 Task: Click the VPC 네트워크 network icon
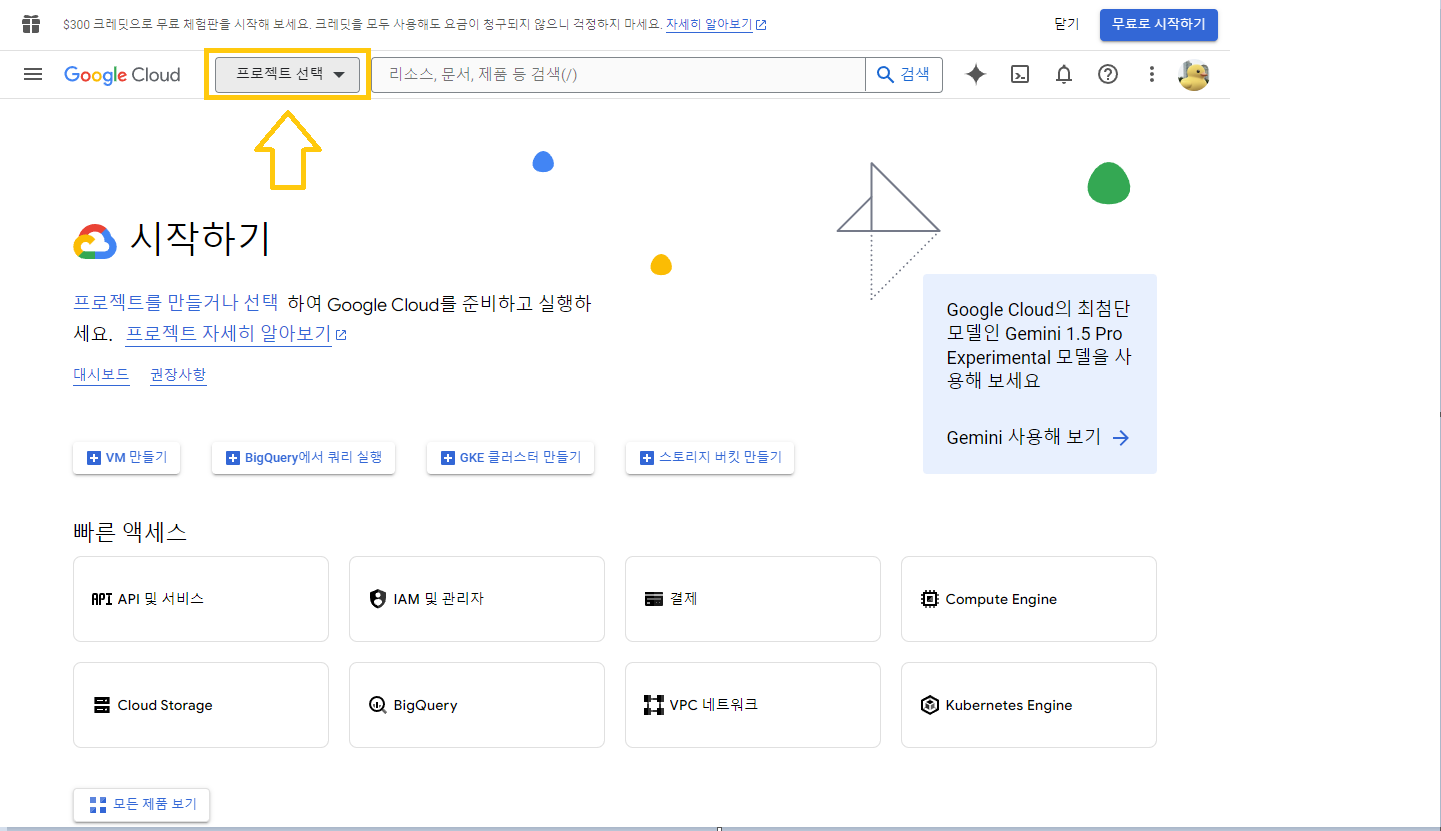pyautogui.click(x=654, y=705)
